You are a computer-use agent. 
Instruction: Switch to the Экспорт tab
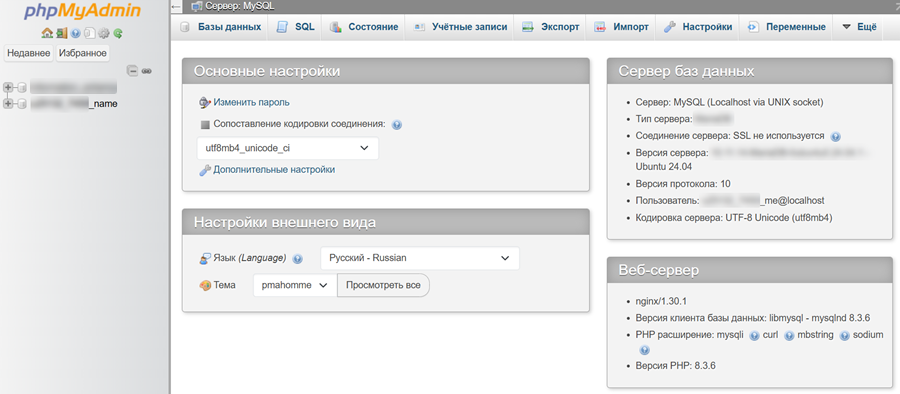[550, 27]
